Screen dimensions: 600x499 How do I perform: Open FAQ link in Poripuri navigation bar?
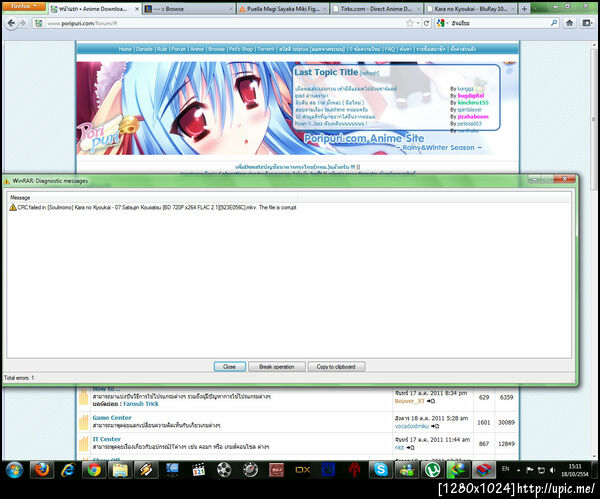coord(390,49)
